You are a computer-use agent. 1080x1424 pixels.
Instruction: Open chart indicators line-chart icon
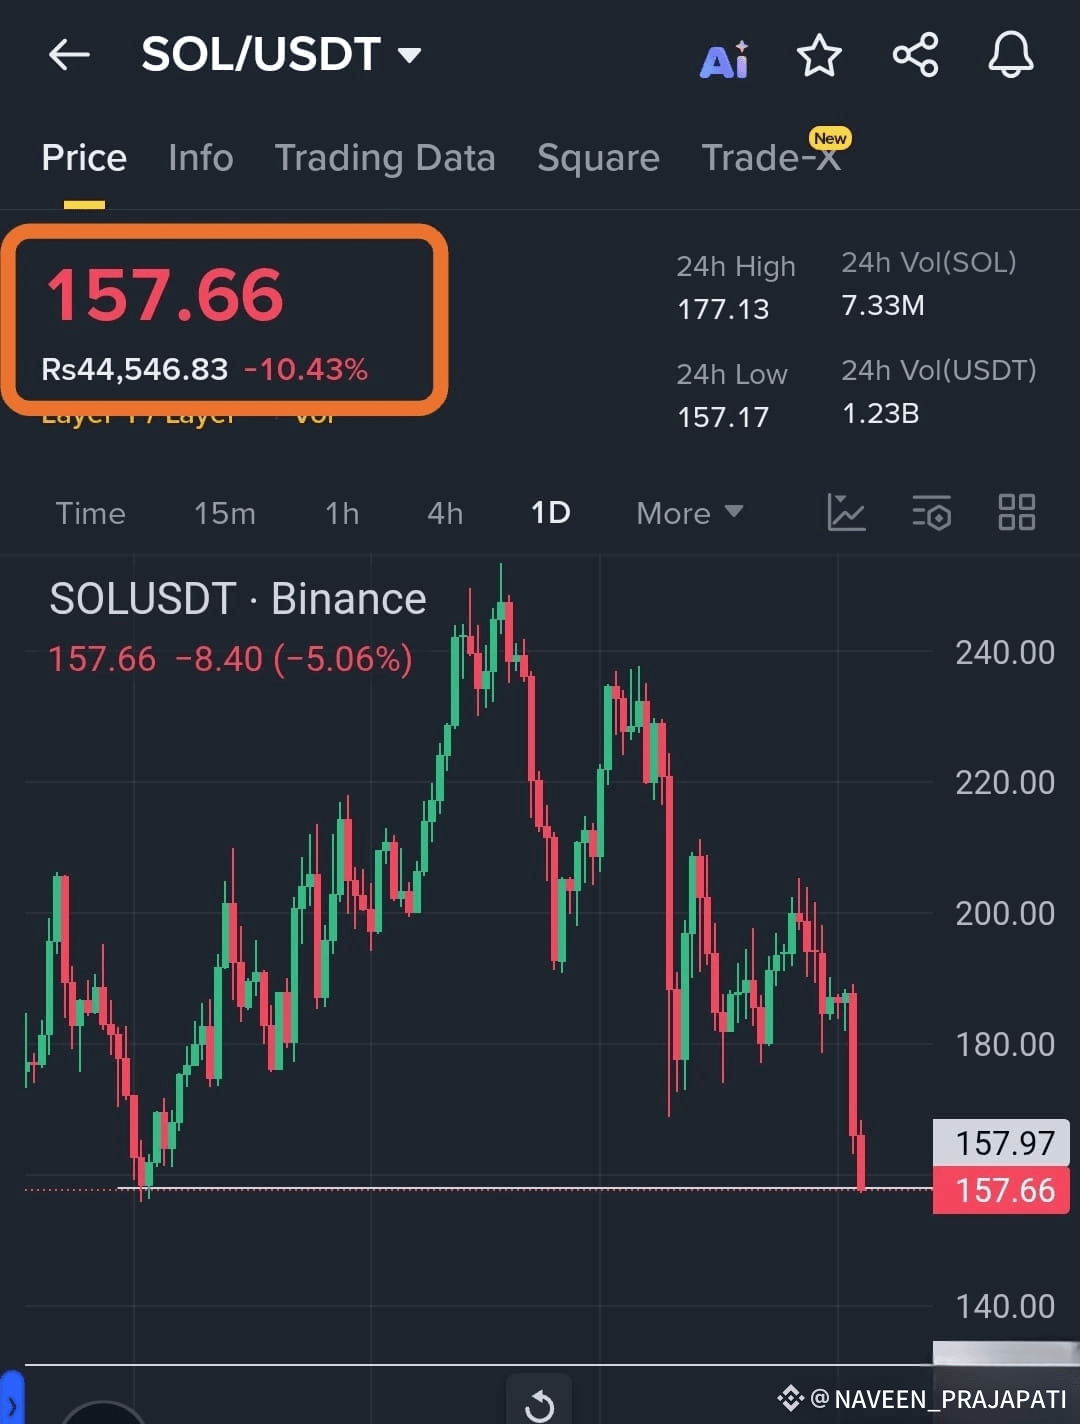pyautogui.click(x=846, y=512)
